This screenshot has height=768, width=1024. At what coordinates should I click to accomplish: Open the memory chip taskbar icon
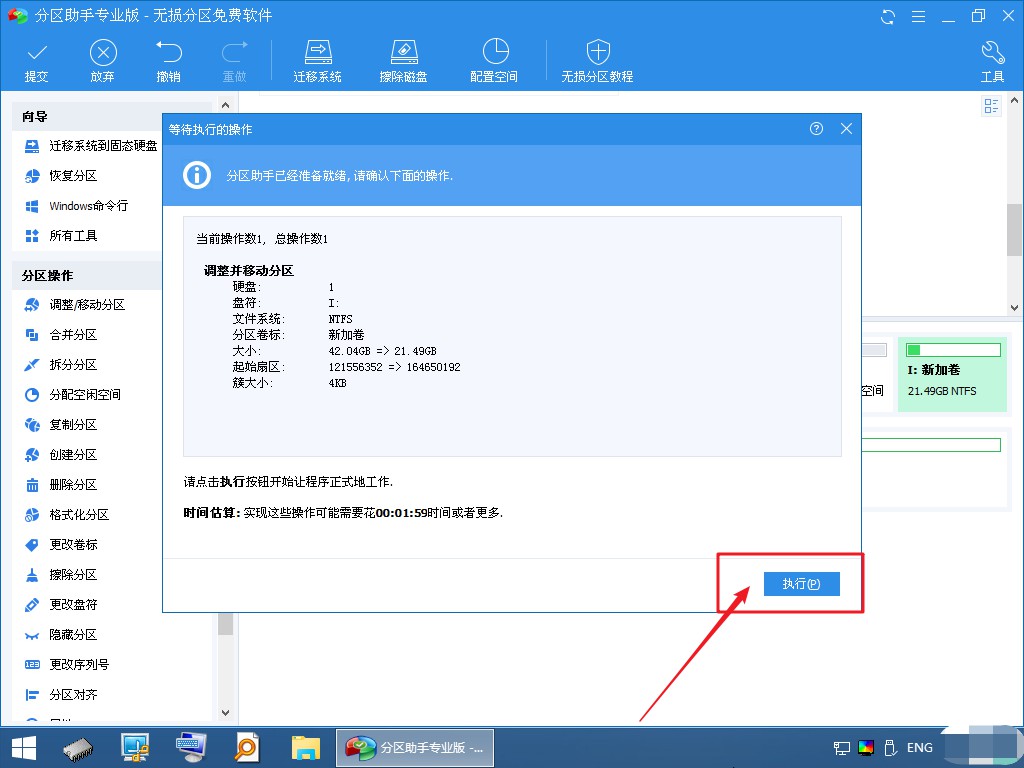78,748
